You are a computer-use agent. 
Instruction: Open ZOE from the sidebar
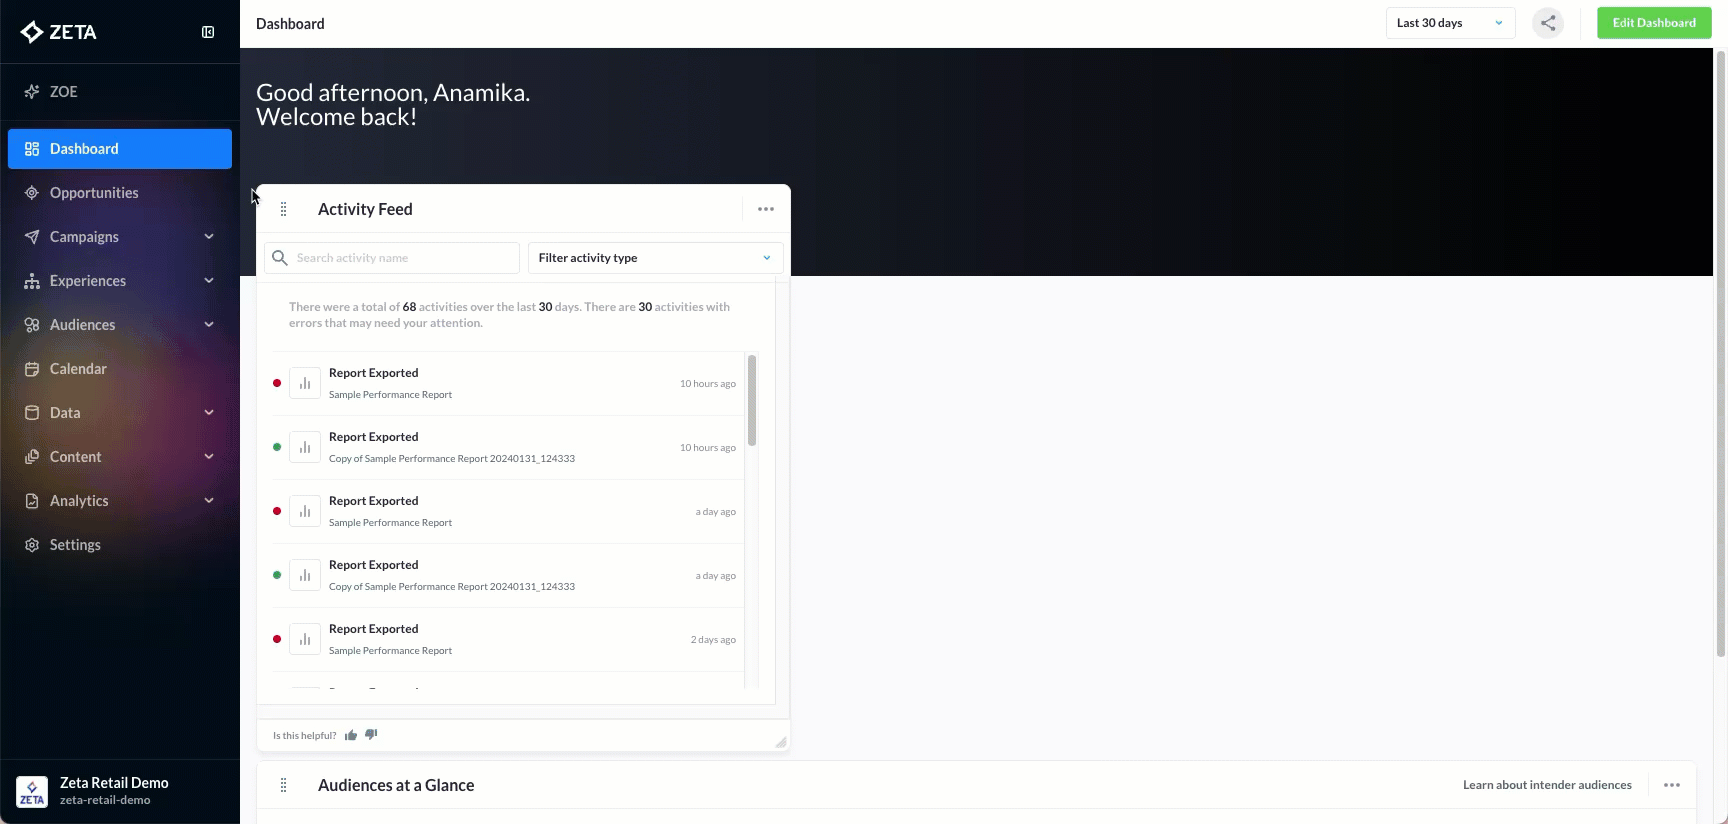pos(64,92)
